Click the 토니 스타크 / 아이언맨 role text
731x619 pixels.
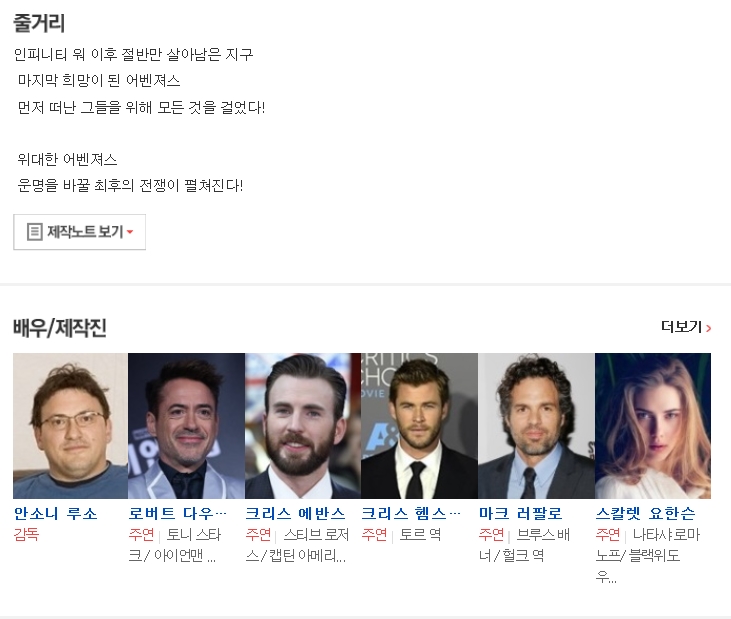pyautogui.click(x=175, y=545)
